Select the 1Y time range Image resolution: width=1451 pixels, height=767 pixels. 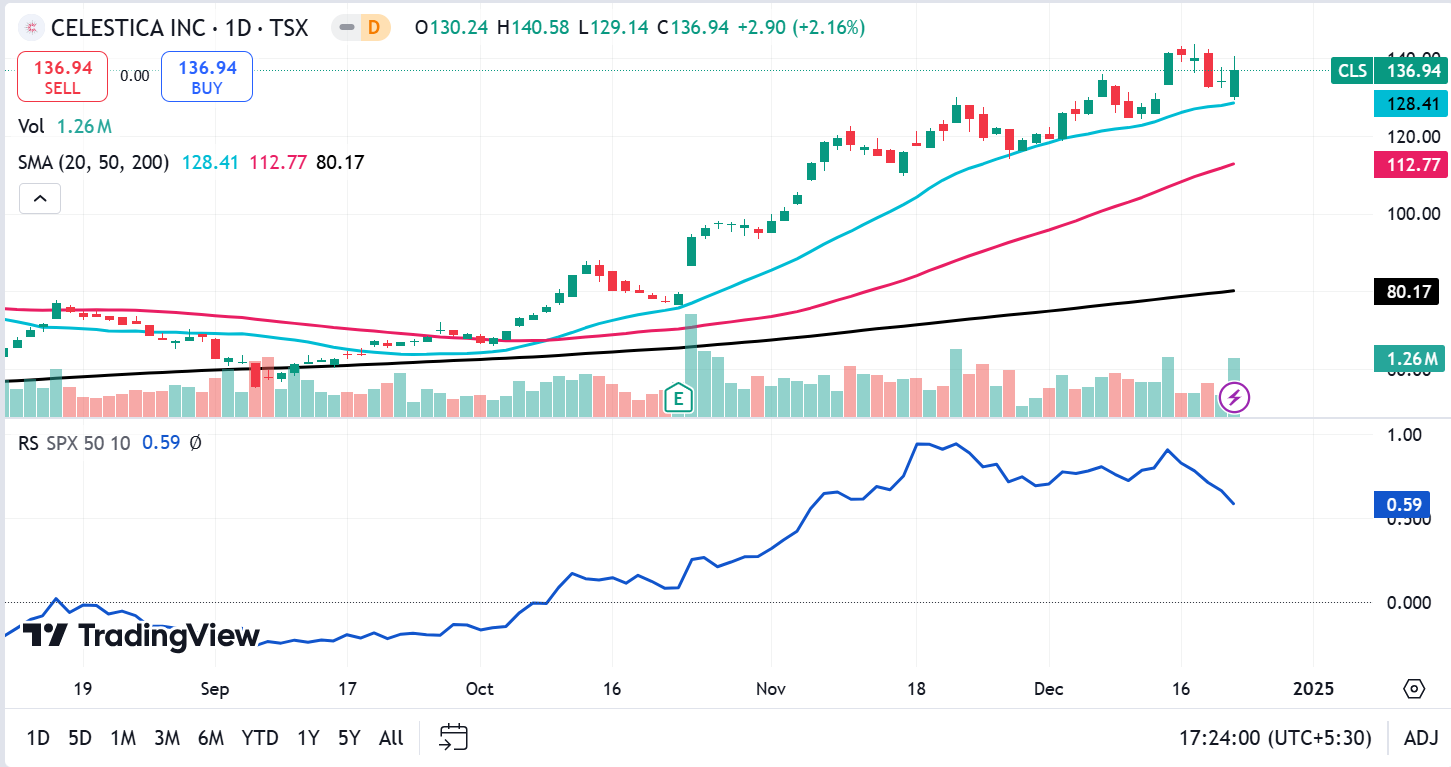coord(308,738)
